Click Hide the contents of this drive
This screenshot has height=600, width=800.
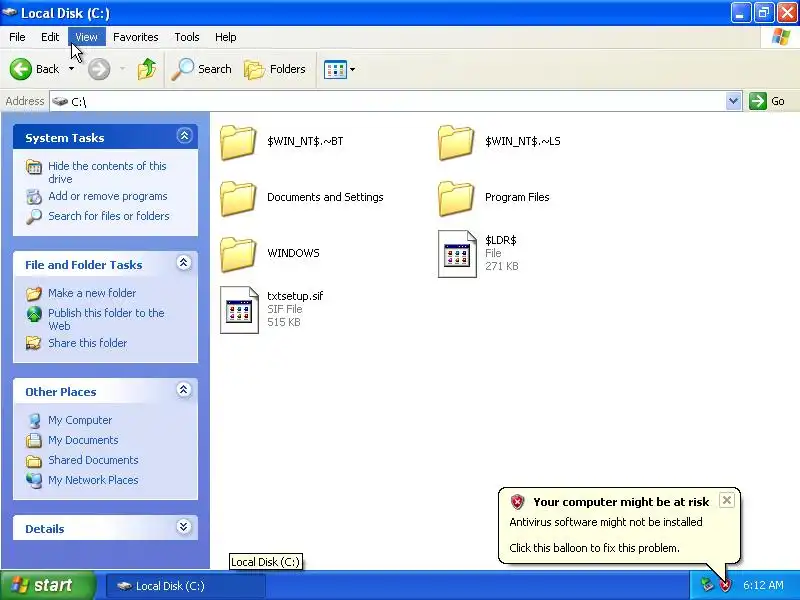point(107,172)
